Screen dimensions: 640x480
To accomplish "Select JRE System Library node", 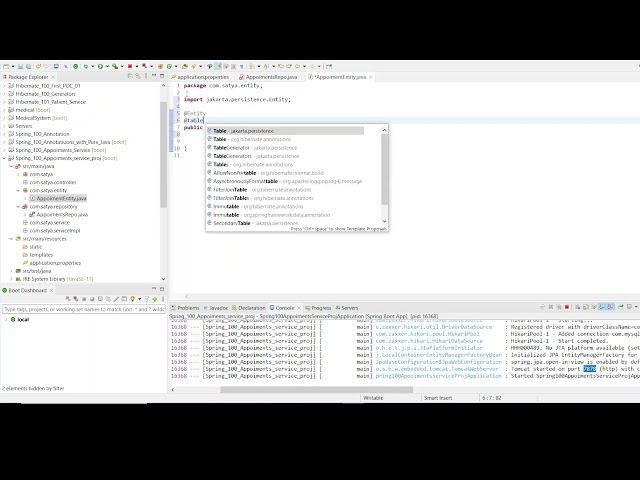I will pyautogui.click(x=54, y=279).
